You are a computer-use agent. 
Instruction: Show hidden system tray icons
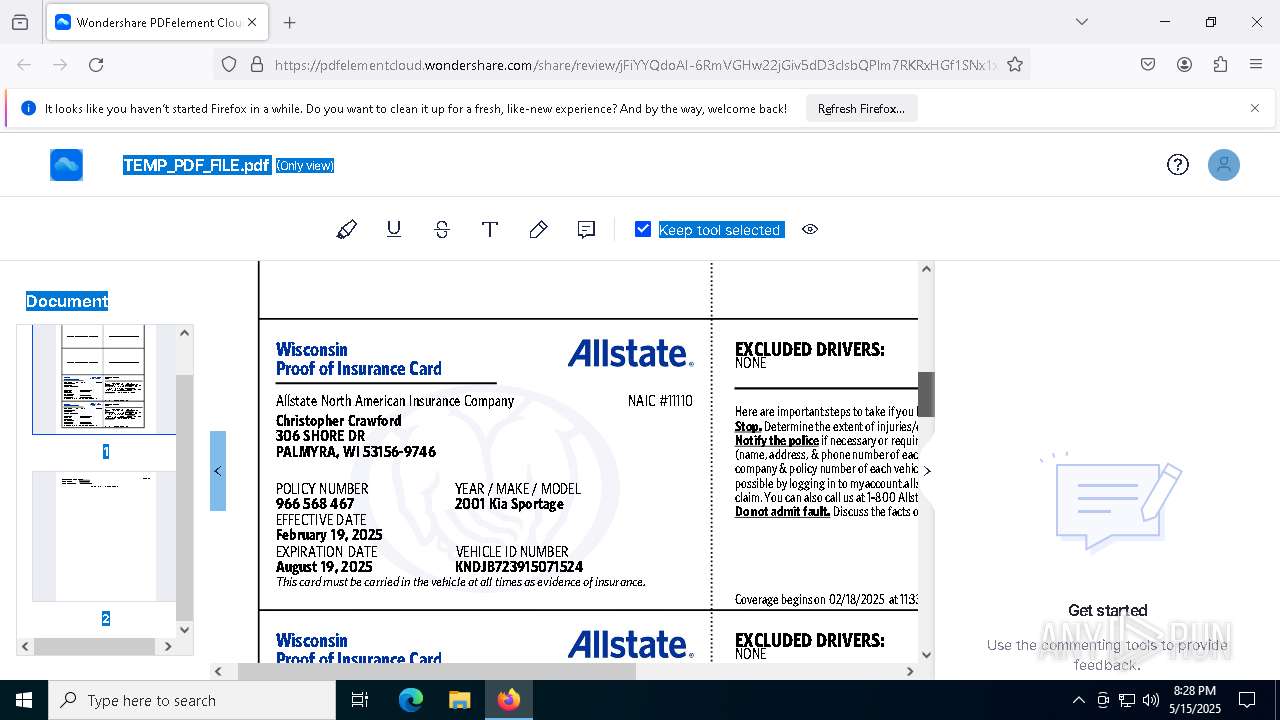point(1078,700)
